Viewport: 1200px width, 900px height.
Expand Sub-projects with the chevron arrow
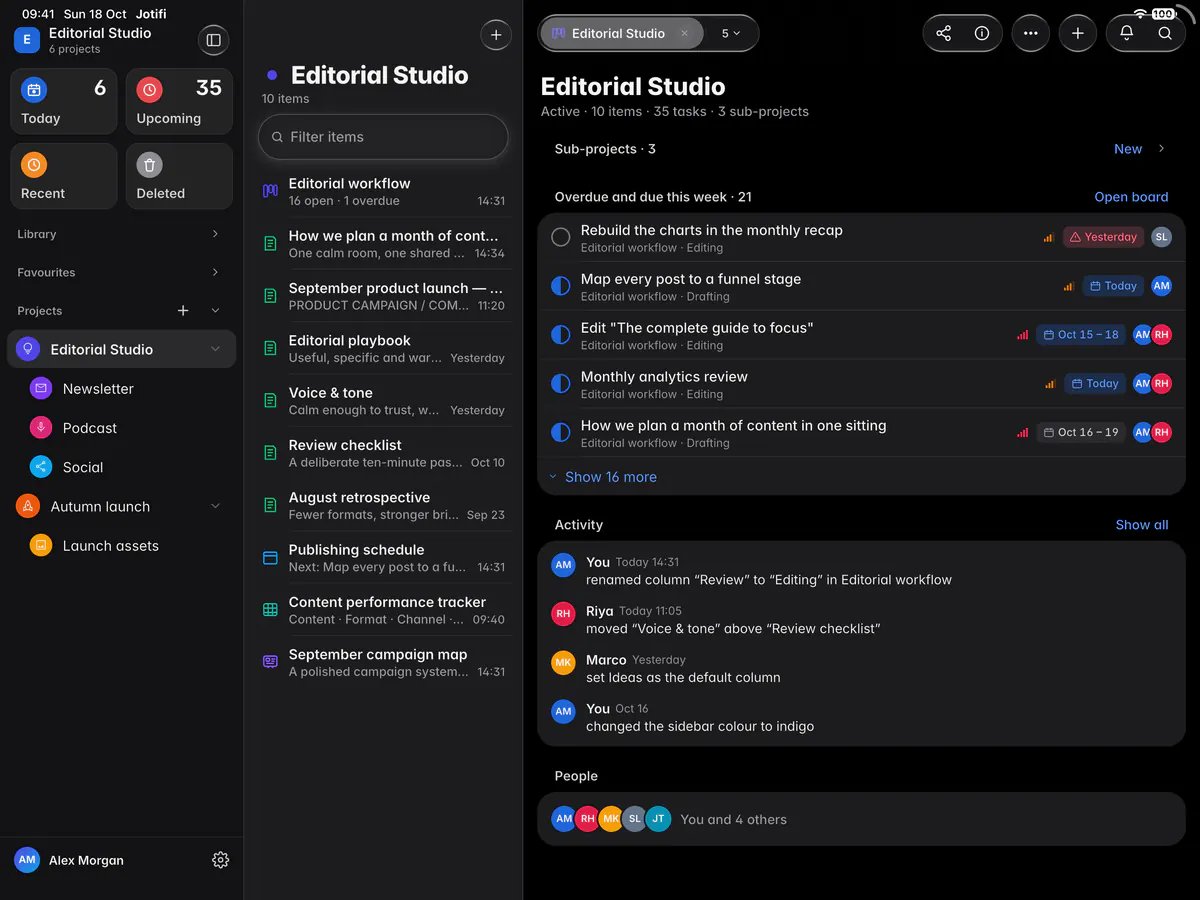point(1161,149)
